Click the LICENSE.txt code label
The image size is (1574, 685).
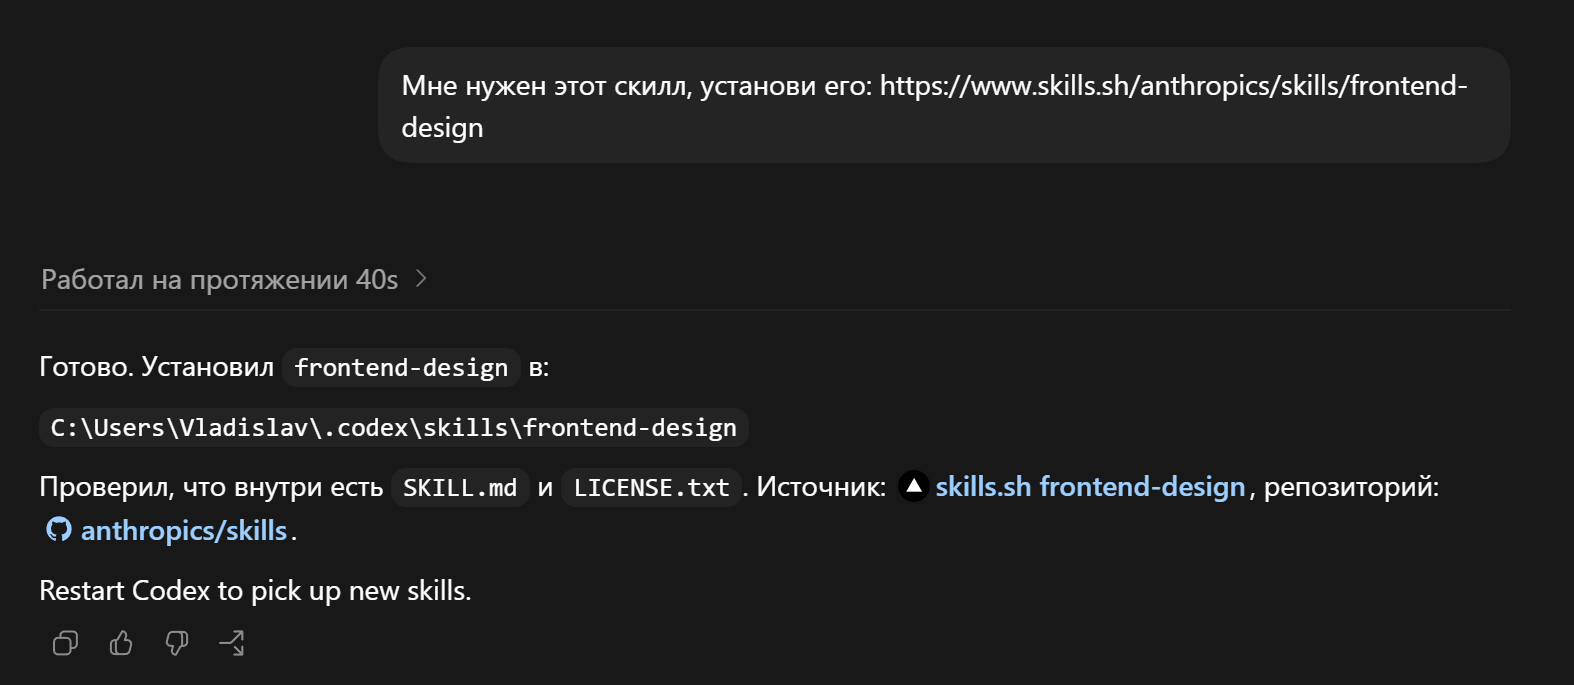(651, 488)
